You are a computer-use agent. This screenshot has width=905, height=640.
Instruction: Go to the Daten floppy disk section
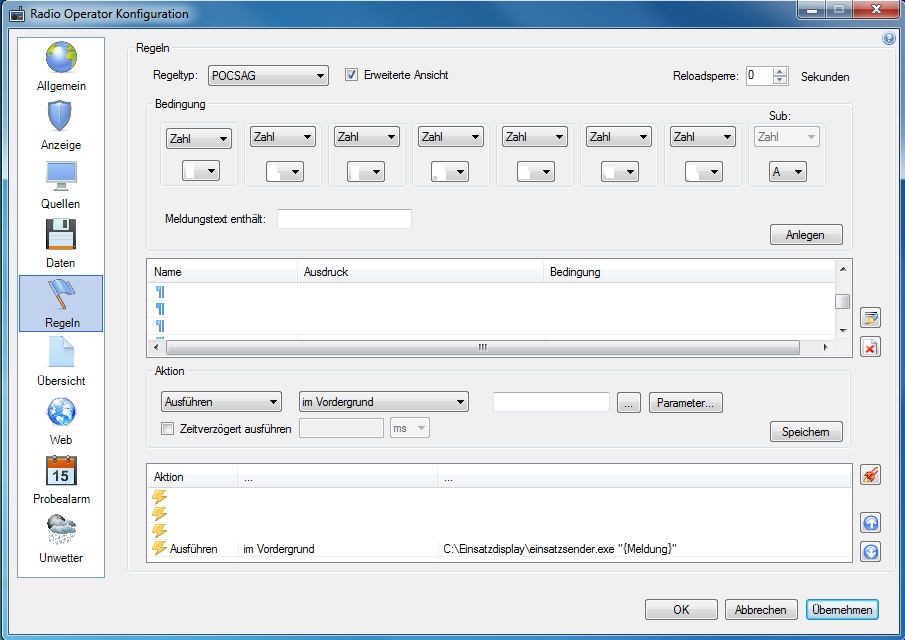61,243
